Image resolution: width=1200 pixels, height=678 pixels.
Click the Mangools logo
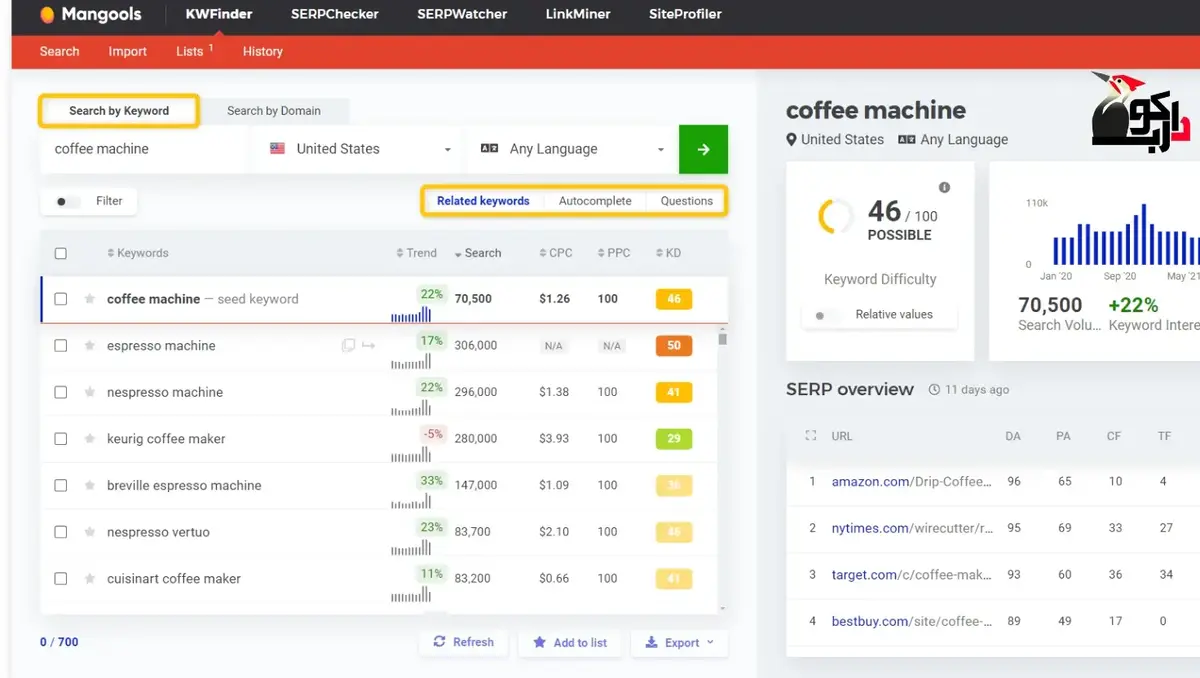coord(91,15)
